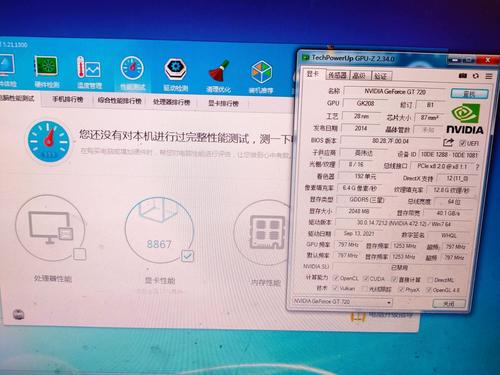This screenshot has height=375, width=500.
Task: Click the 192 单元 shaders value
Action: click(x=366, y=176)
